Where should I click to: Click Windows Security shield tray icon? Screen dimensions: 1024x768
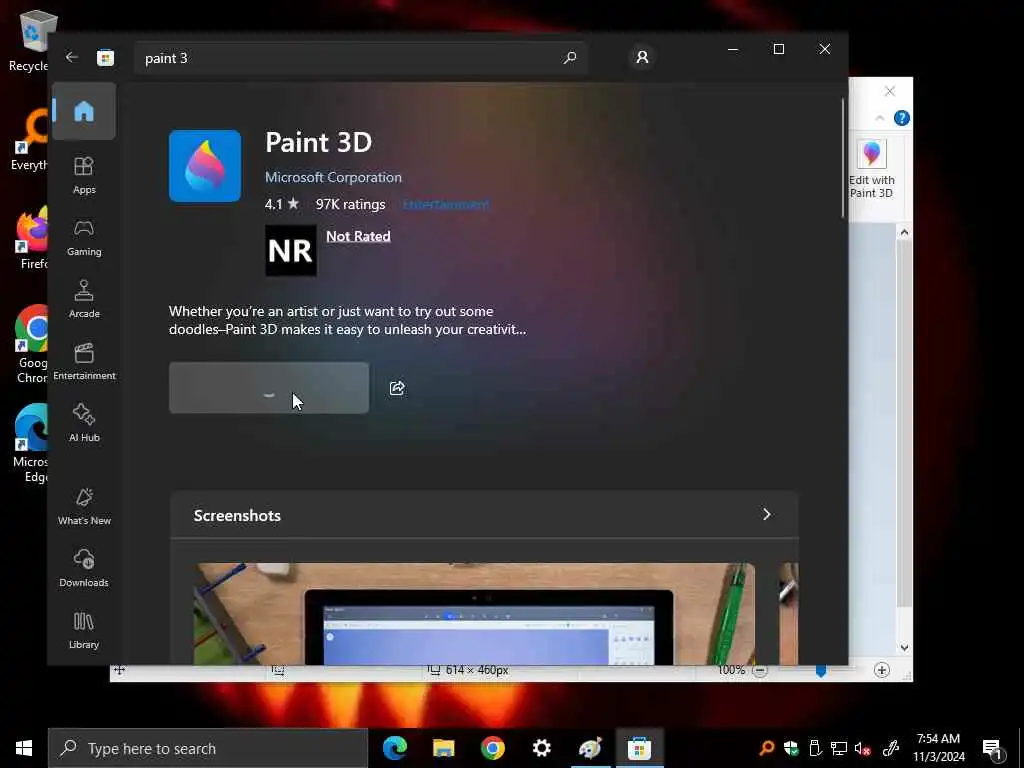(791, 748)
